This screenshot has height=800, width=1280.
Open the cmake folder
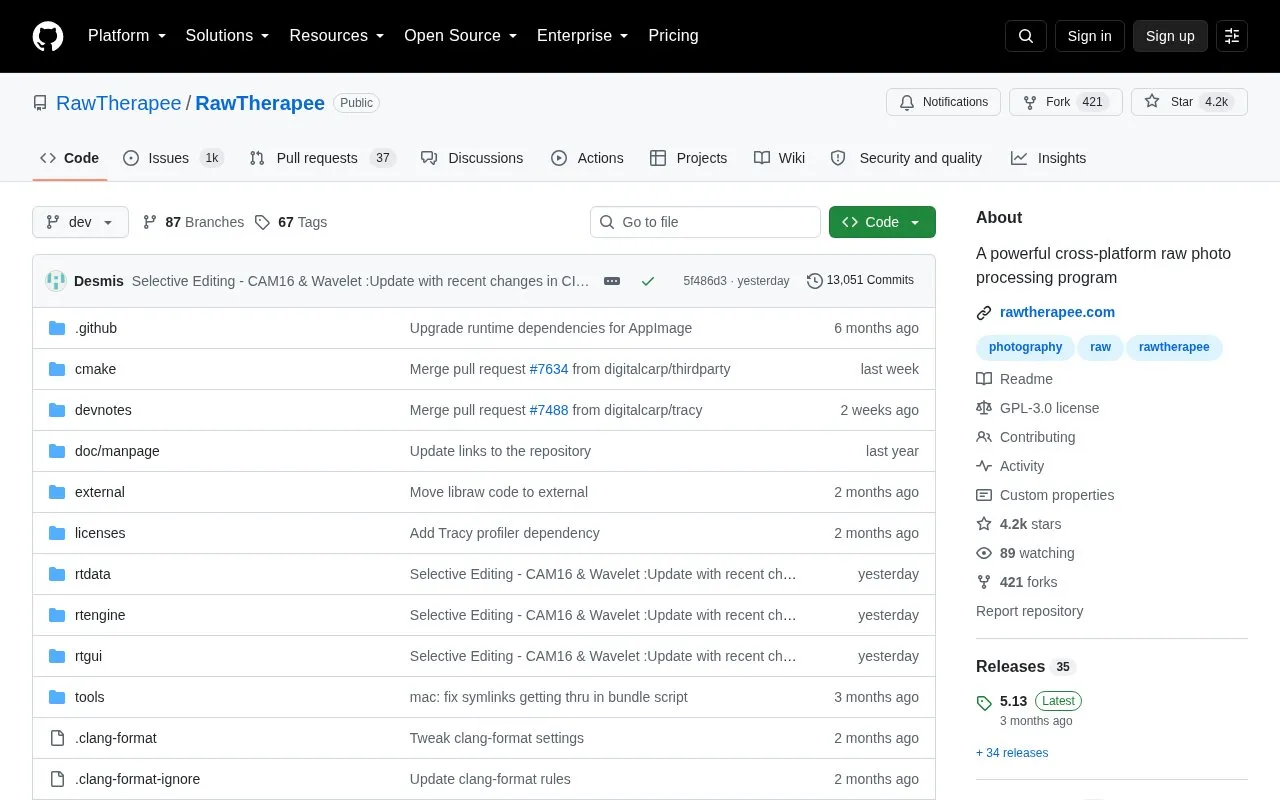(95, 369)
